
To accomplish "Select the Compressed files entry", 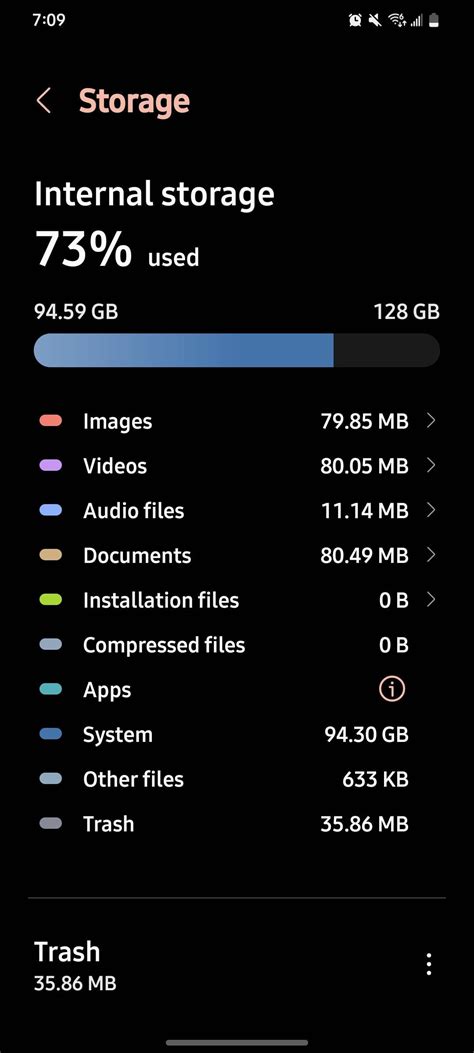I will coord(237,645).
